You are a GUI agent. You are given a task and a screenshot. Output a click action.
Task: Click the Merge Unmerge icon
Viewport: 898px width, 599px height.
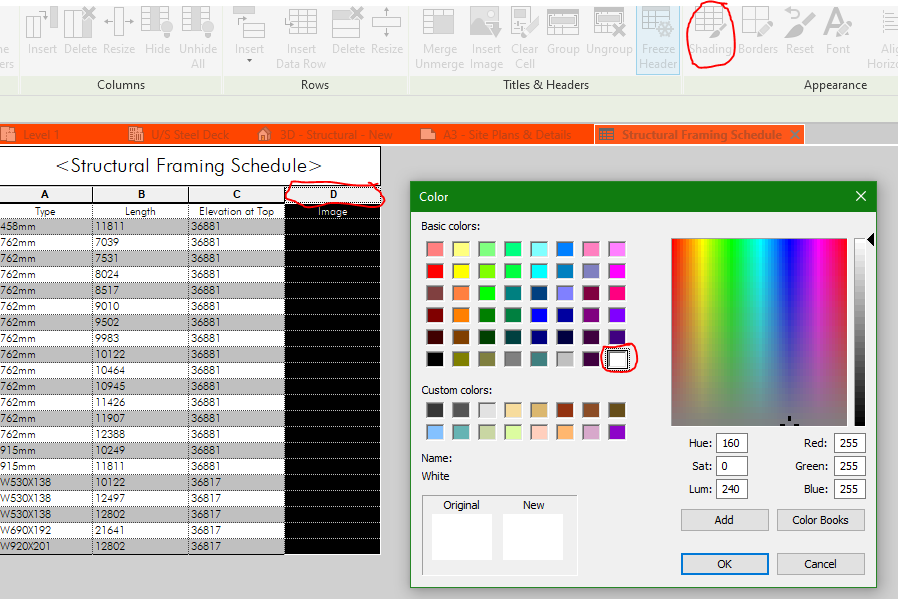[439, 23]
